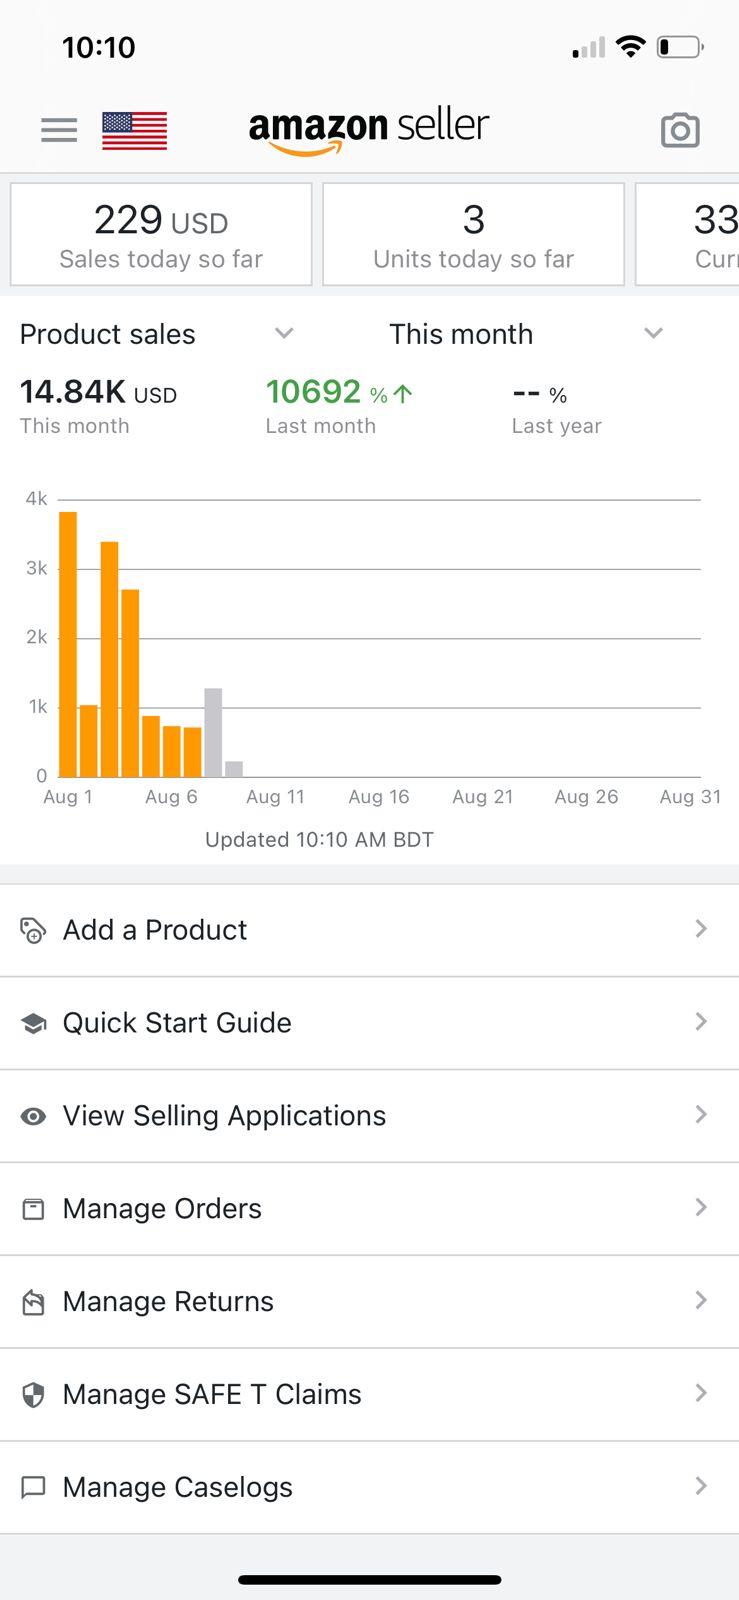
Task: Tap the US flag marketplace icon
Action: click(x=134, y=130)
